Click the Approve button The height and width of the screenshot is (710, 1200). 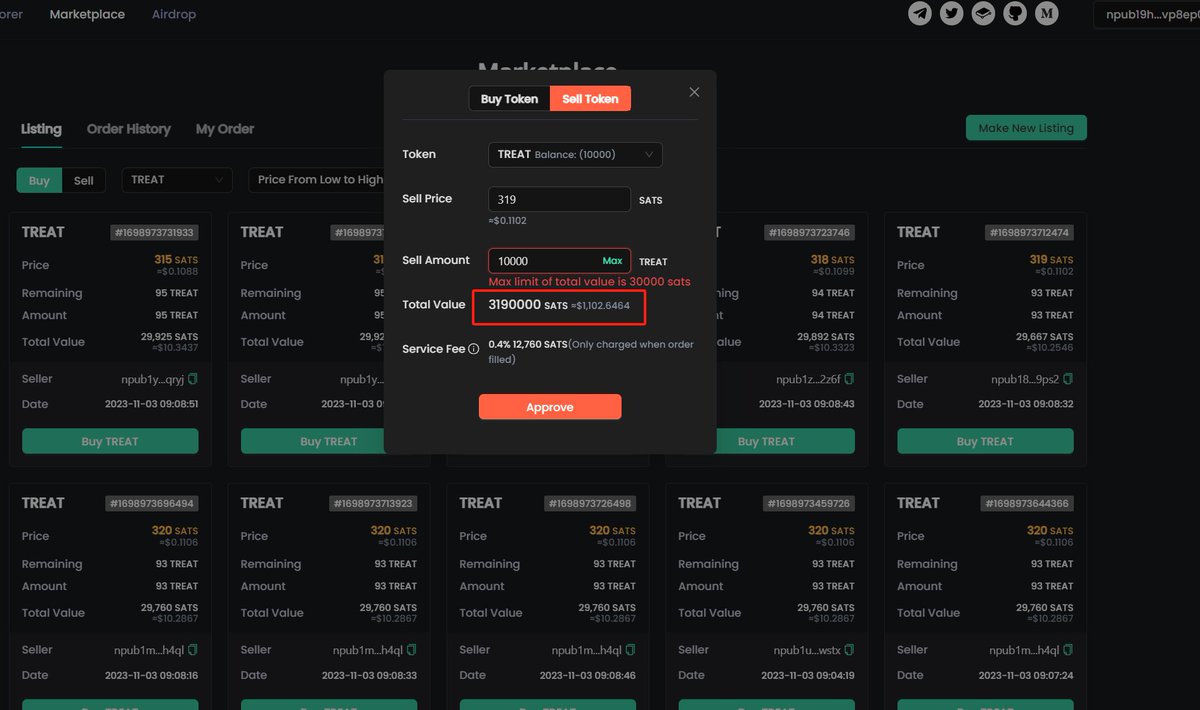(x=550, y=407)
